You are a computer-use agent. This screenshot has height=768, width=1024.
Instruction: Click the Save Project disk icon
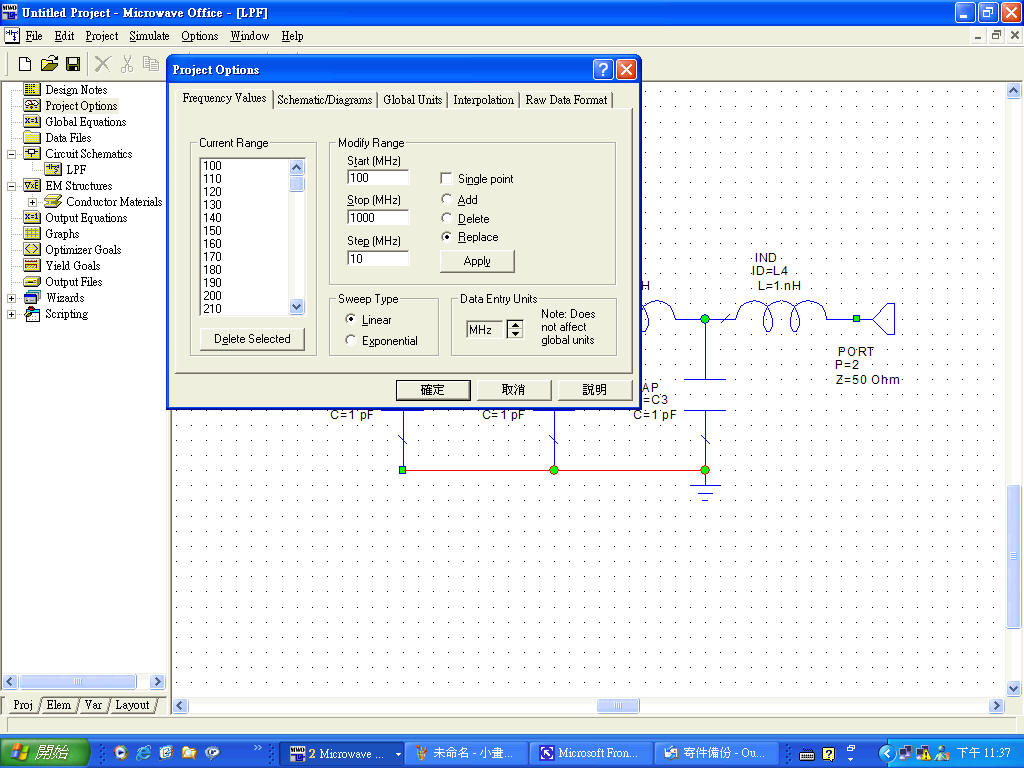73,63
